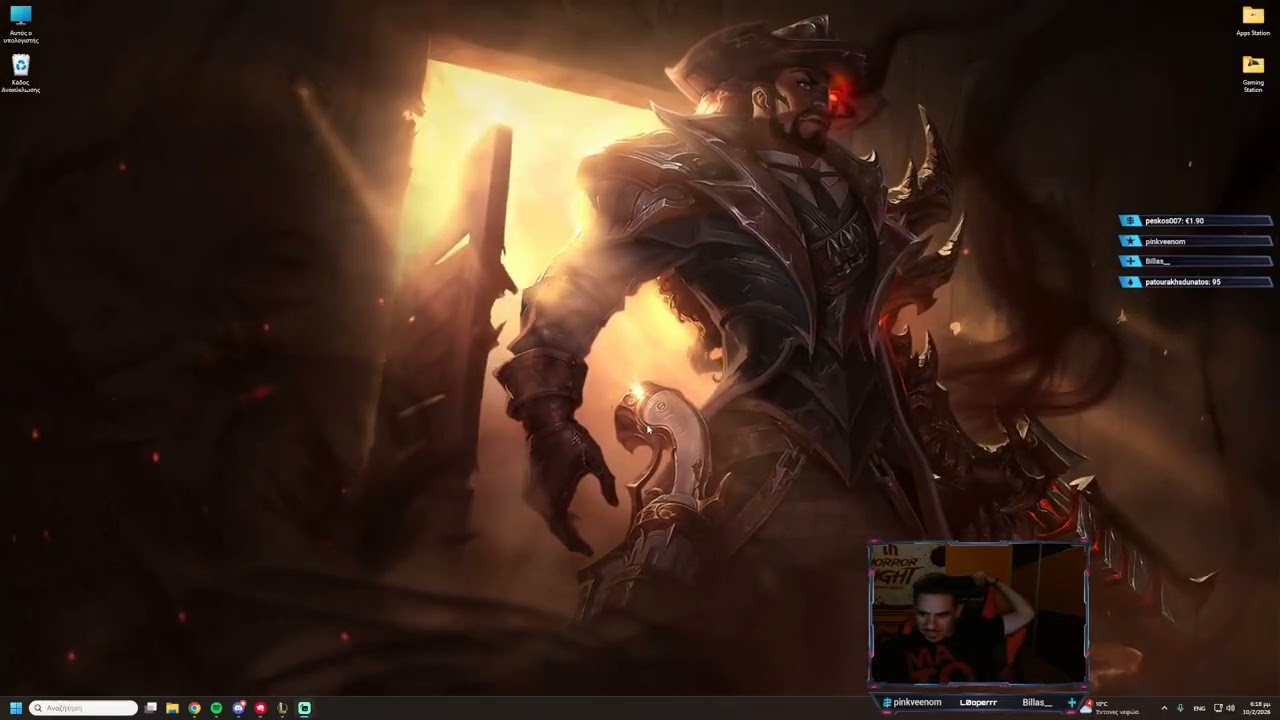
Task: Click the microphone icon in system tray
Action: tap(1181, 708)
